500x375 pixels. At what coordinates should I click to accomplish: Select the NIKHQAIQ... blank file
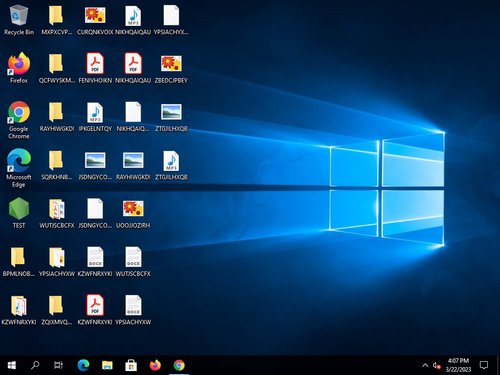(133, 116)
